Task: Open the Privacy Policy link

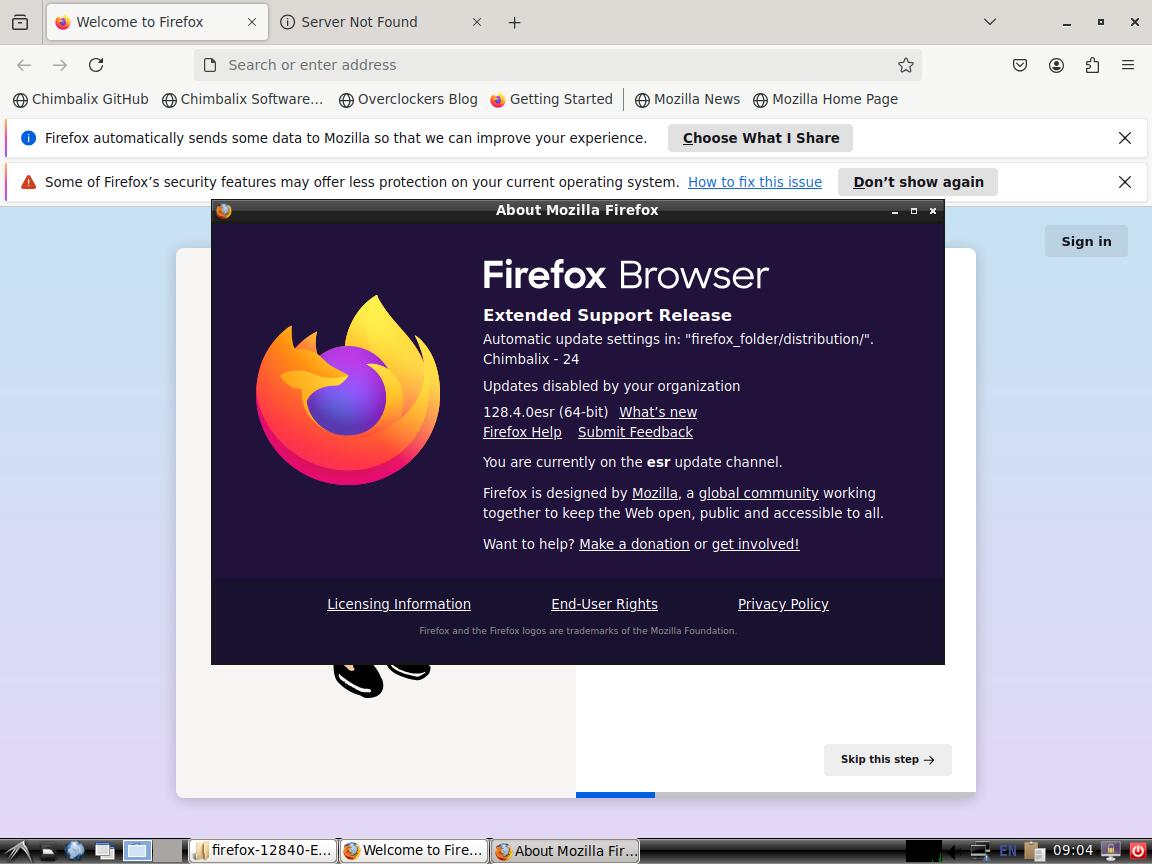Action: coord(783,604)
